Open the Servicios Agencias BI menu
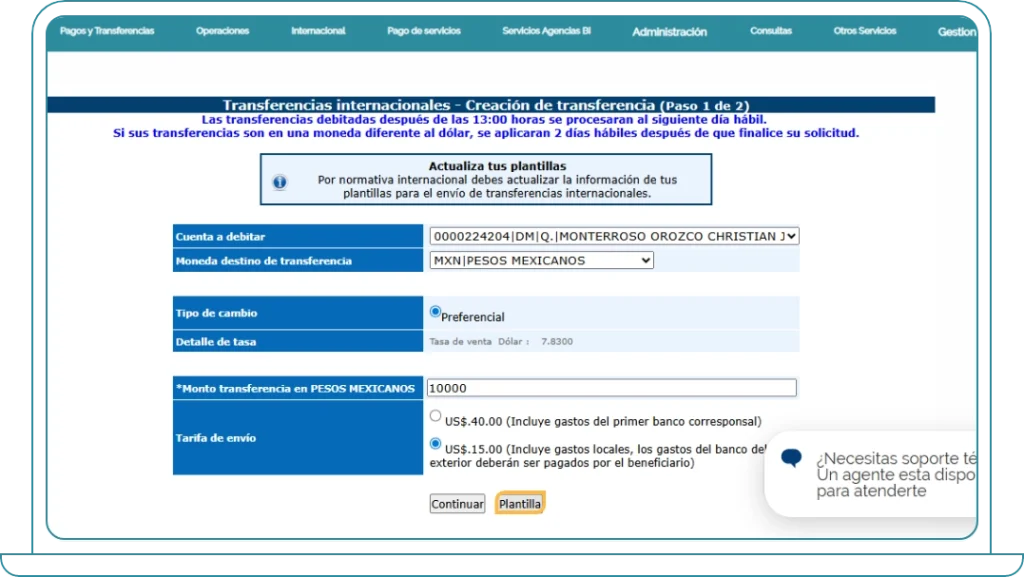This screenshot has width=1024, height=577. click(546, 31)
